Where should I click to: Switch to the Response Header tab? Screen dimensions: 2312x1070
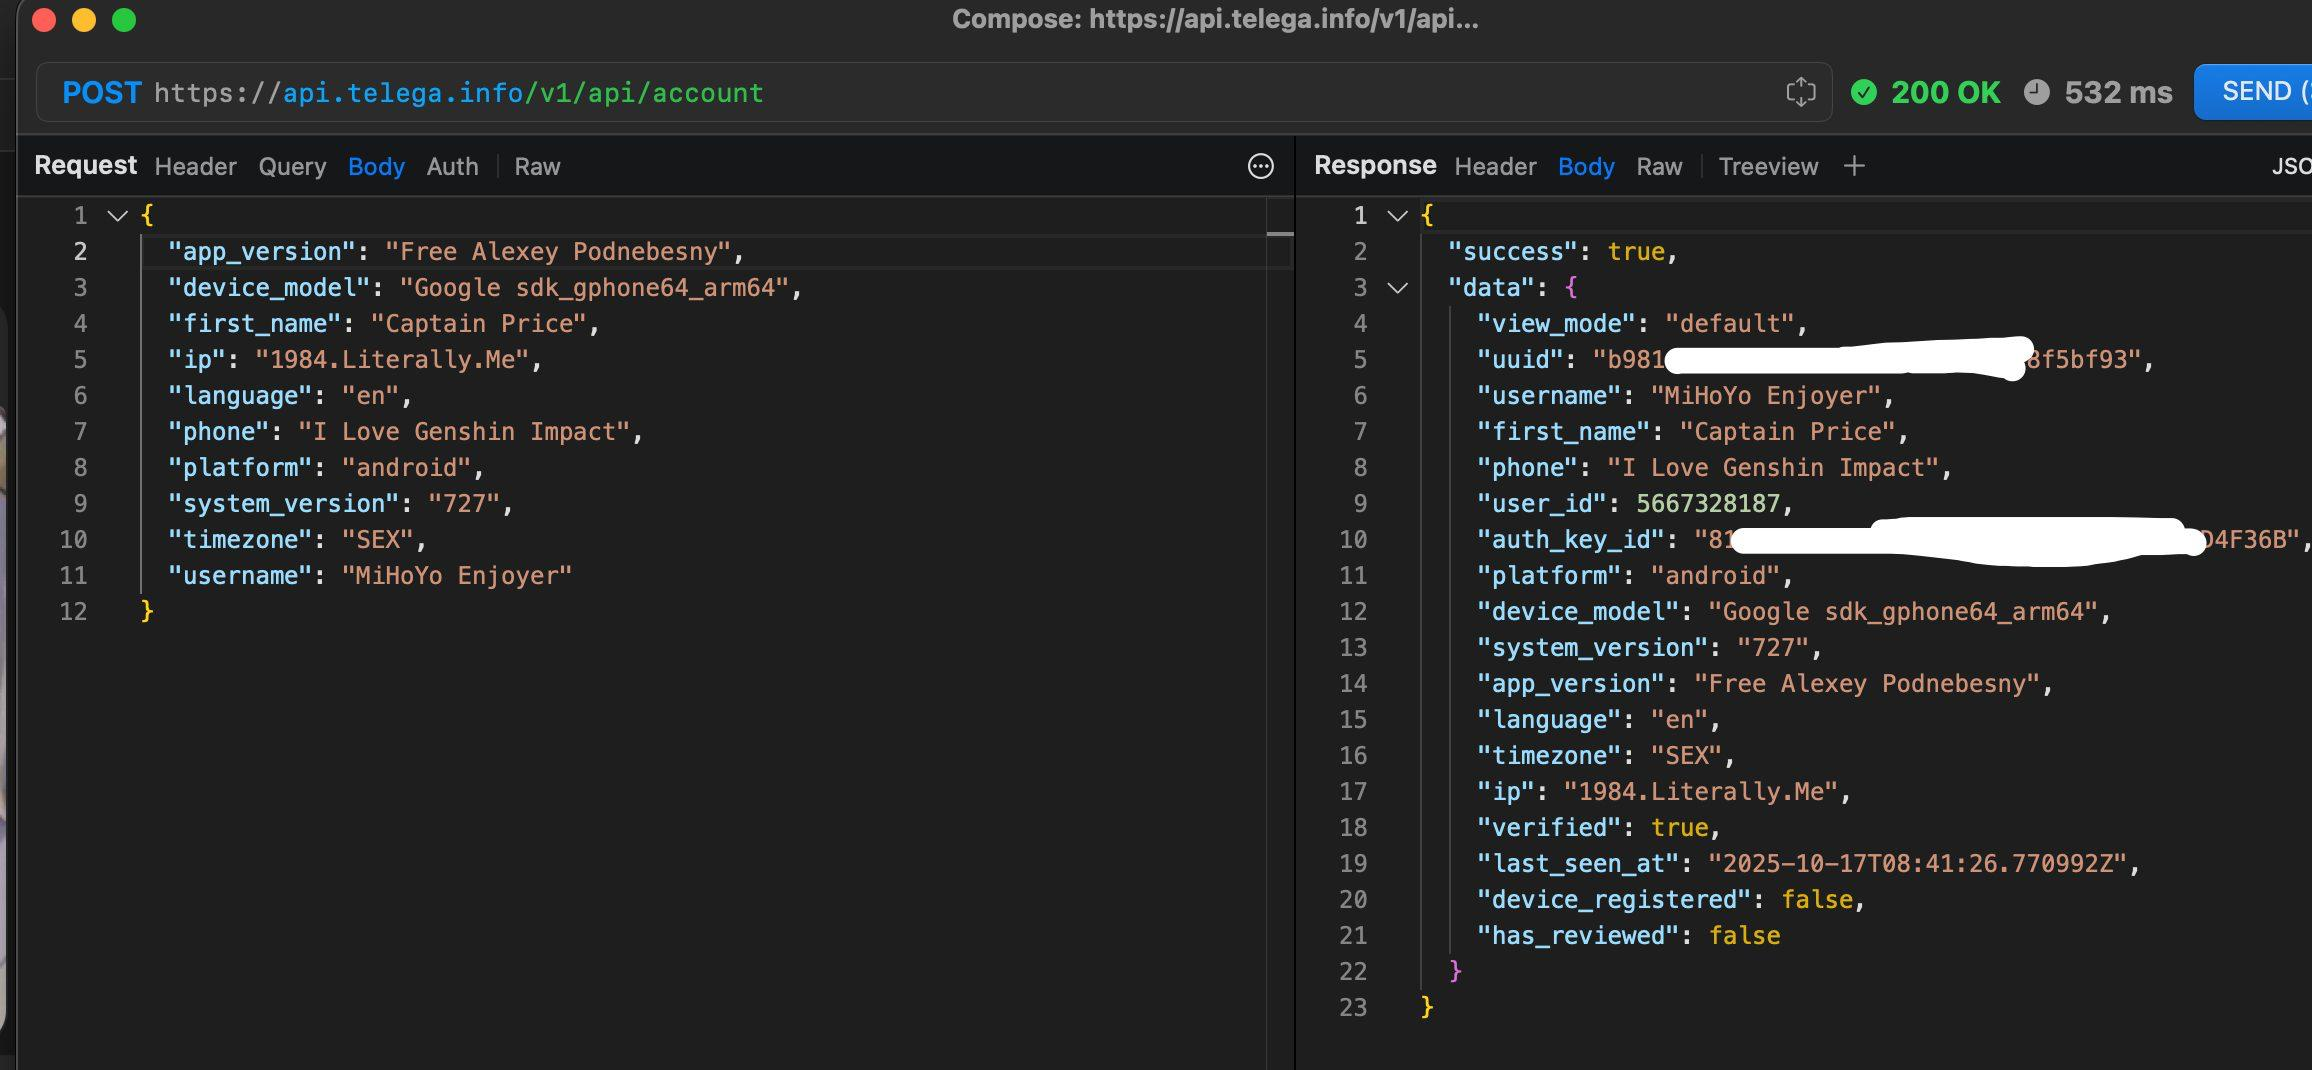1495,167
